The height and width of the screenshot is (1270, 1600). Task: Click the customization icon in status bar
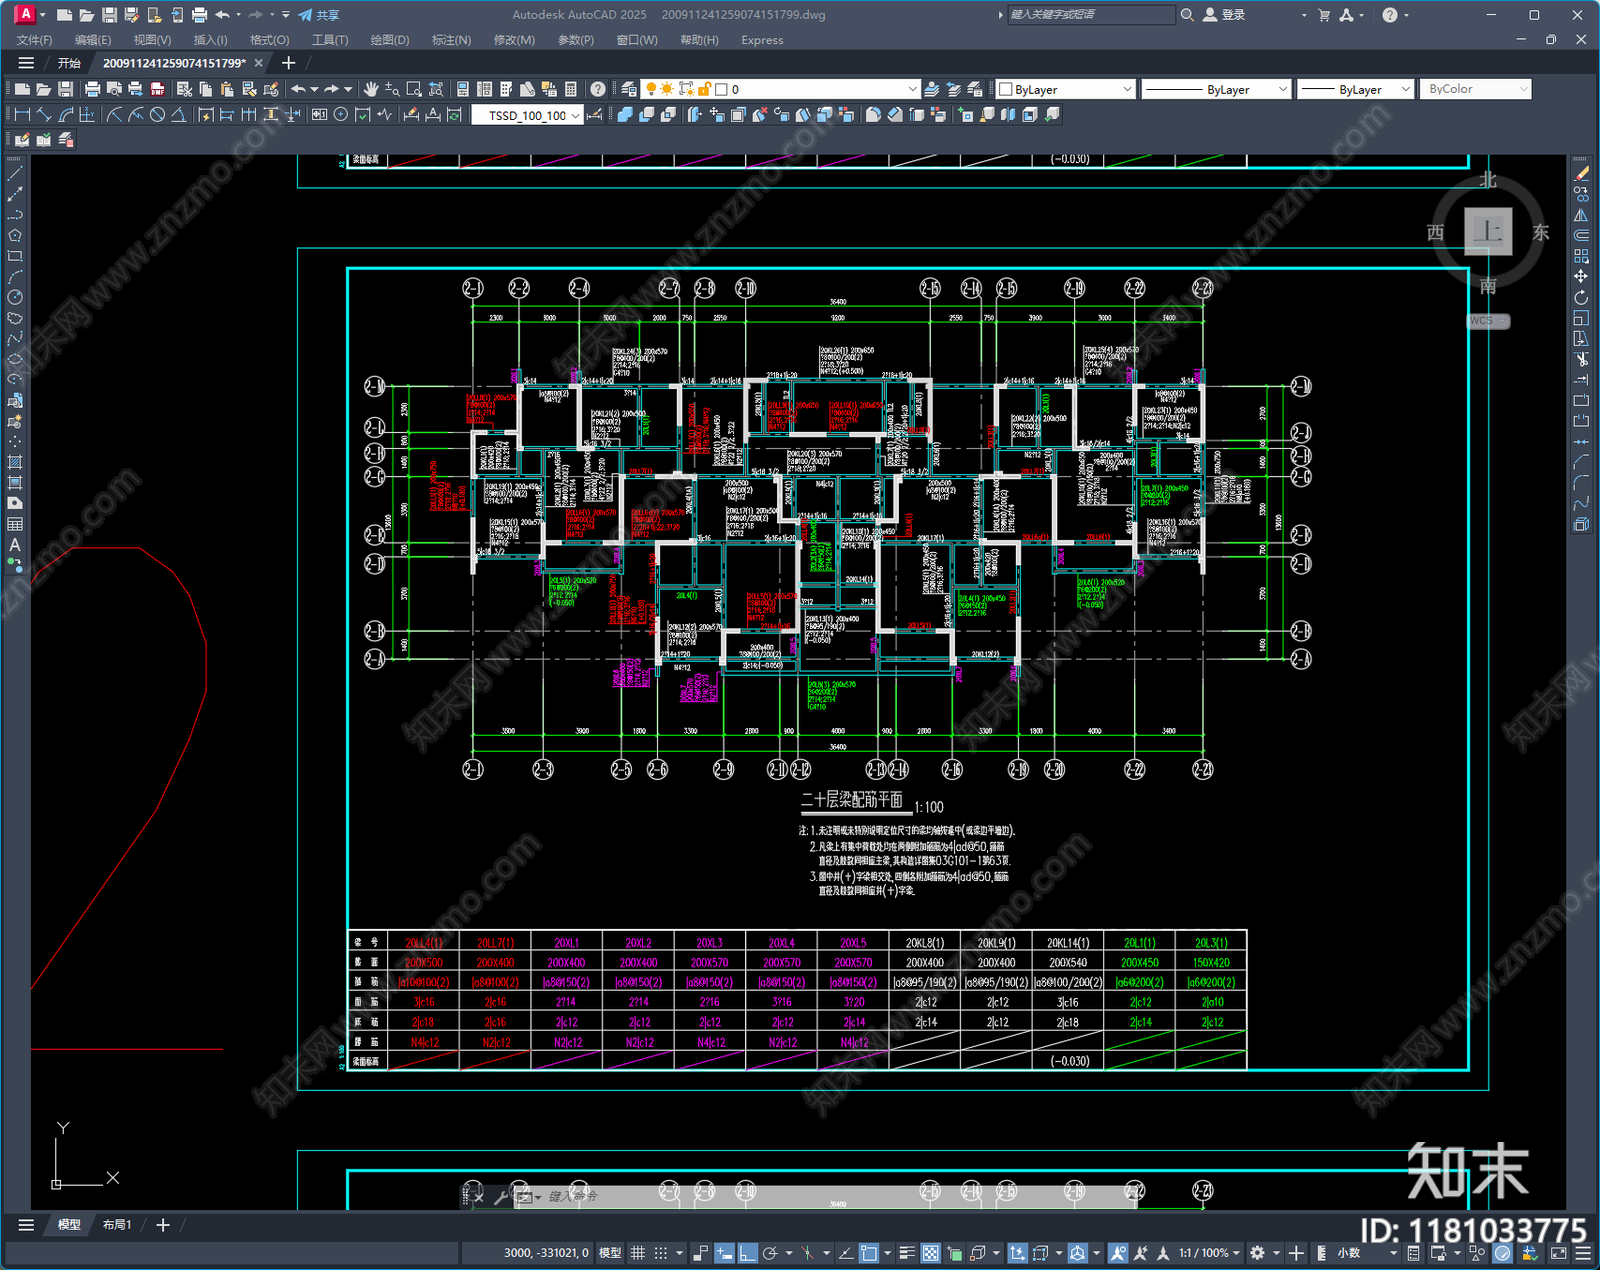click(1583, 1253)
